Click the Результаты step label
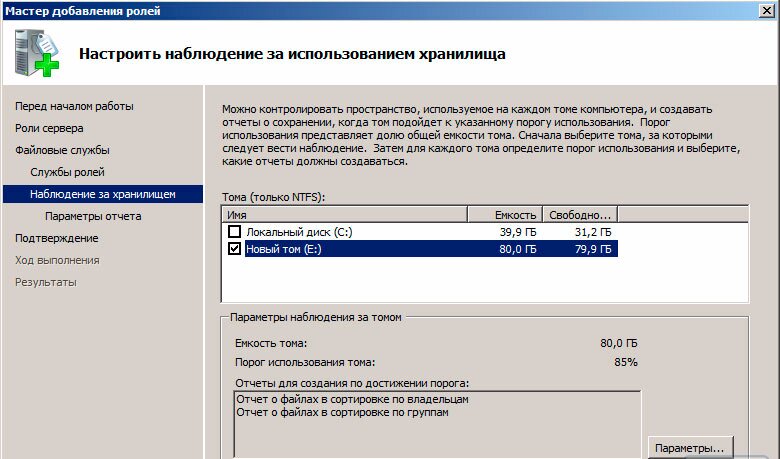 [x=46, y=282]
